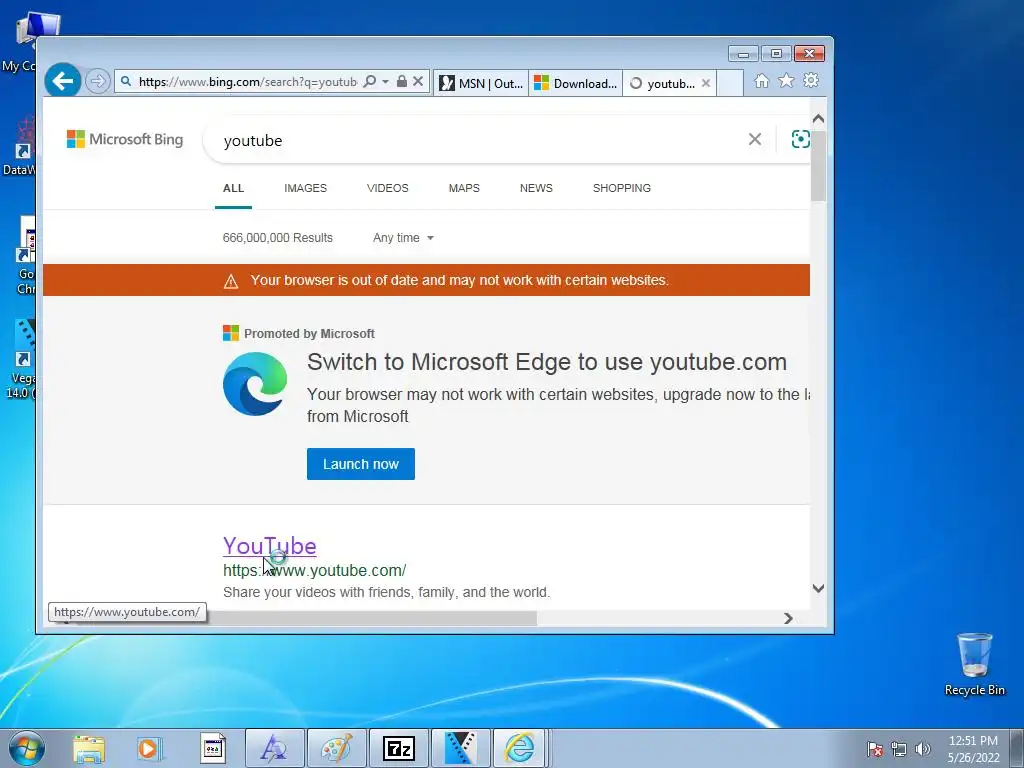Select the ALL results tab
Image resolution: width=1024 pixels, height=768 pixels.
pyautogui.click(x=233, y=188)
